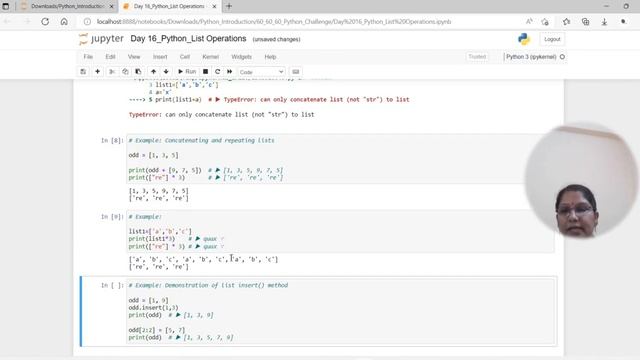View site information icon
Viewport: 640px width, 360px height.
pos(87,22)
